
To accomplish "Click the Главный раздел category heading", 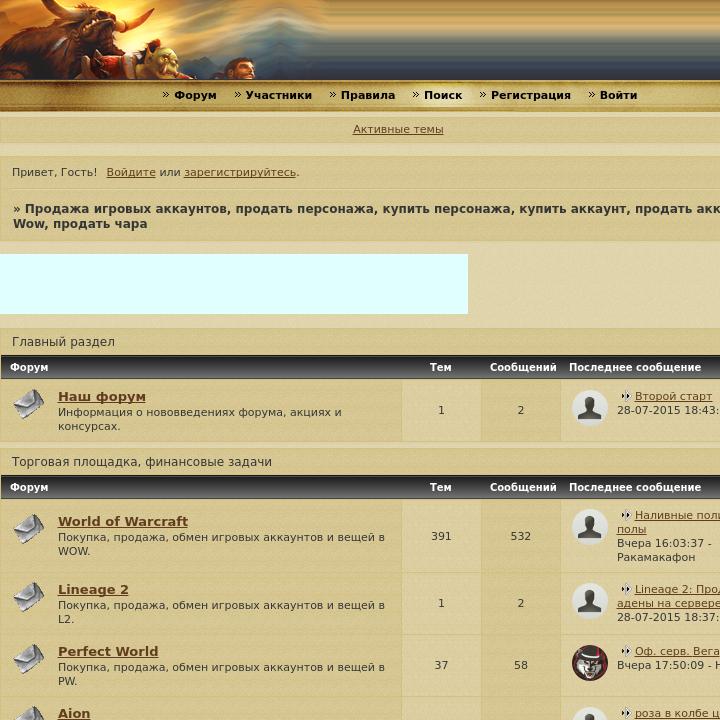I will click(x=63, y=342).
